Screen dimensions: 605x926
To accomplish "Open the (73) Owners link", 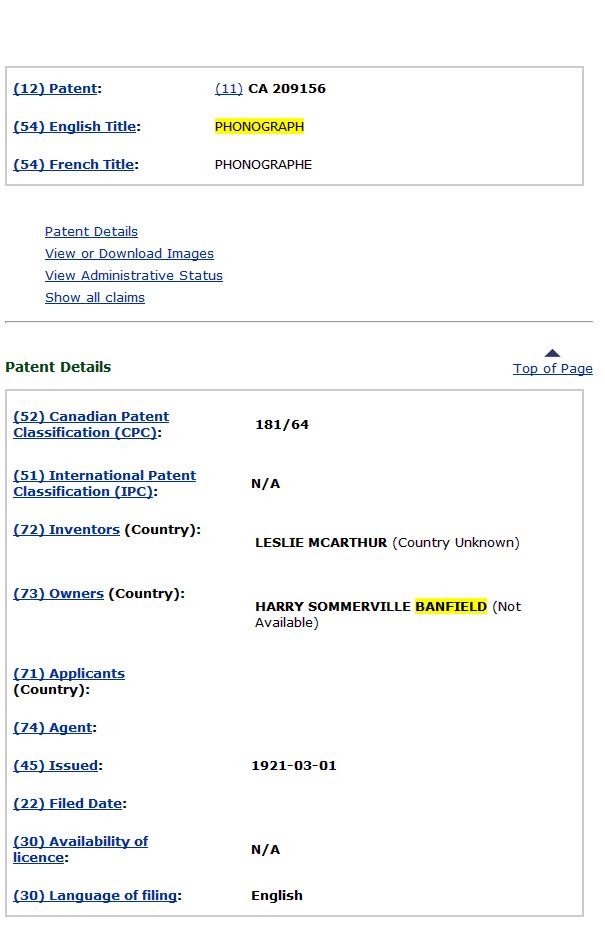I will [x=58, y=594].
